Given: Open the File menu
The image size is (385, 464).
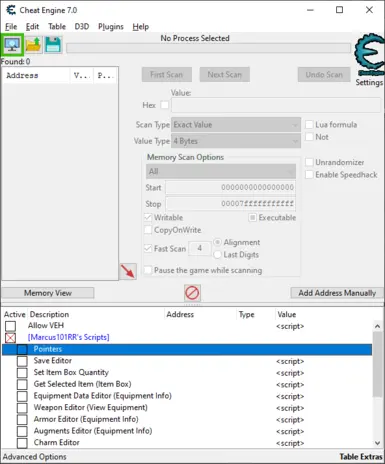Looking at the screenshot, I should tap(11, 27).
